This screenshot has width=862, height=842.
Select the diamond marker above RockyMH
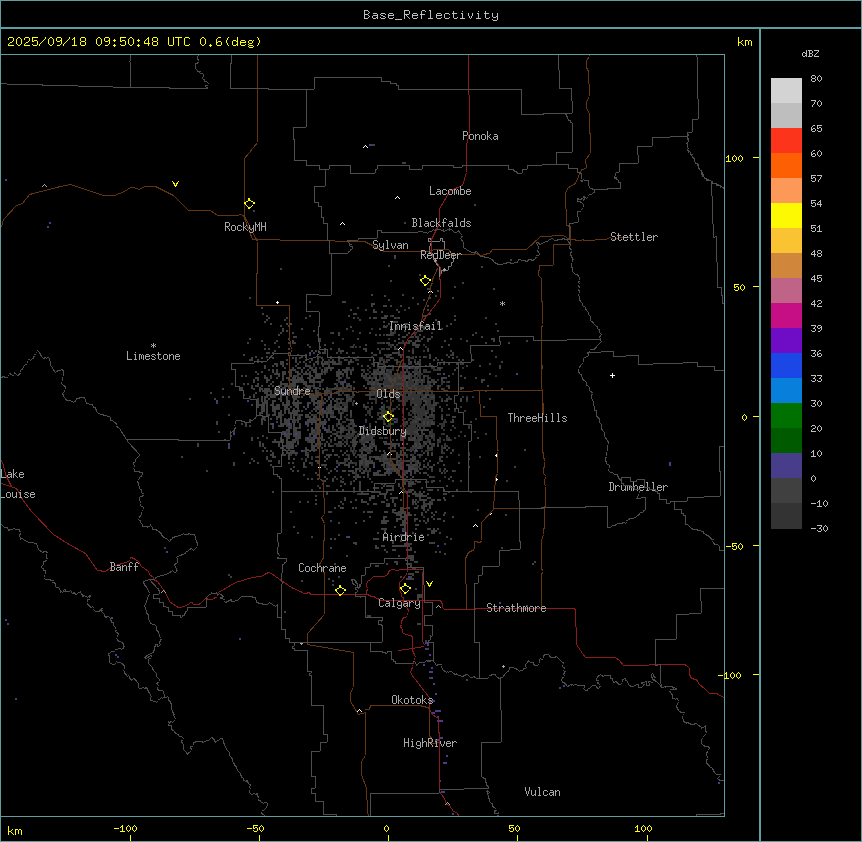249,204
